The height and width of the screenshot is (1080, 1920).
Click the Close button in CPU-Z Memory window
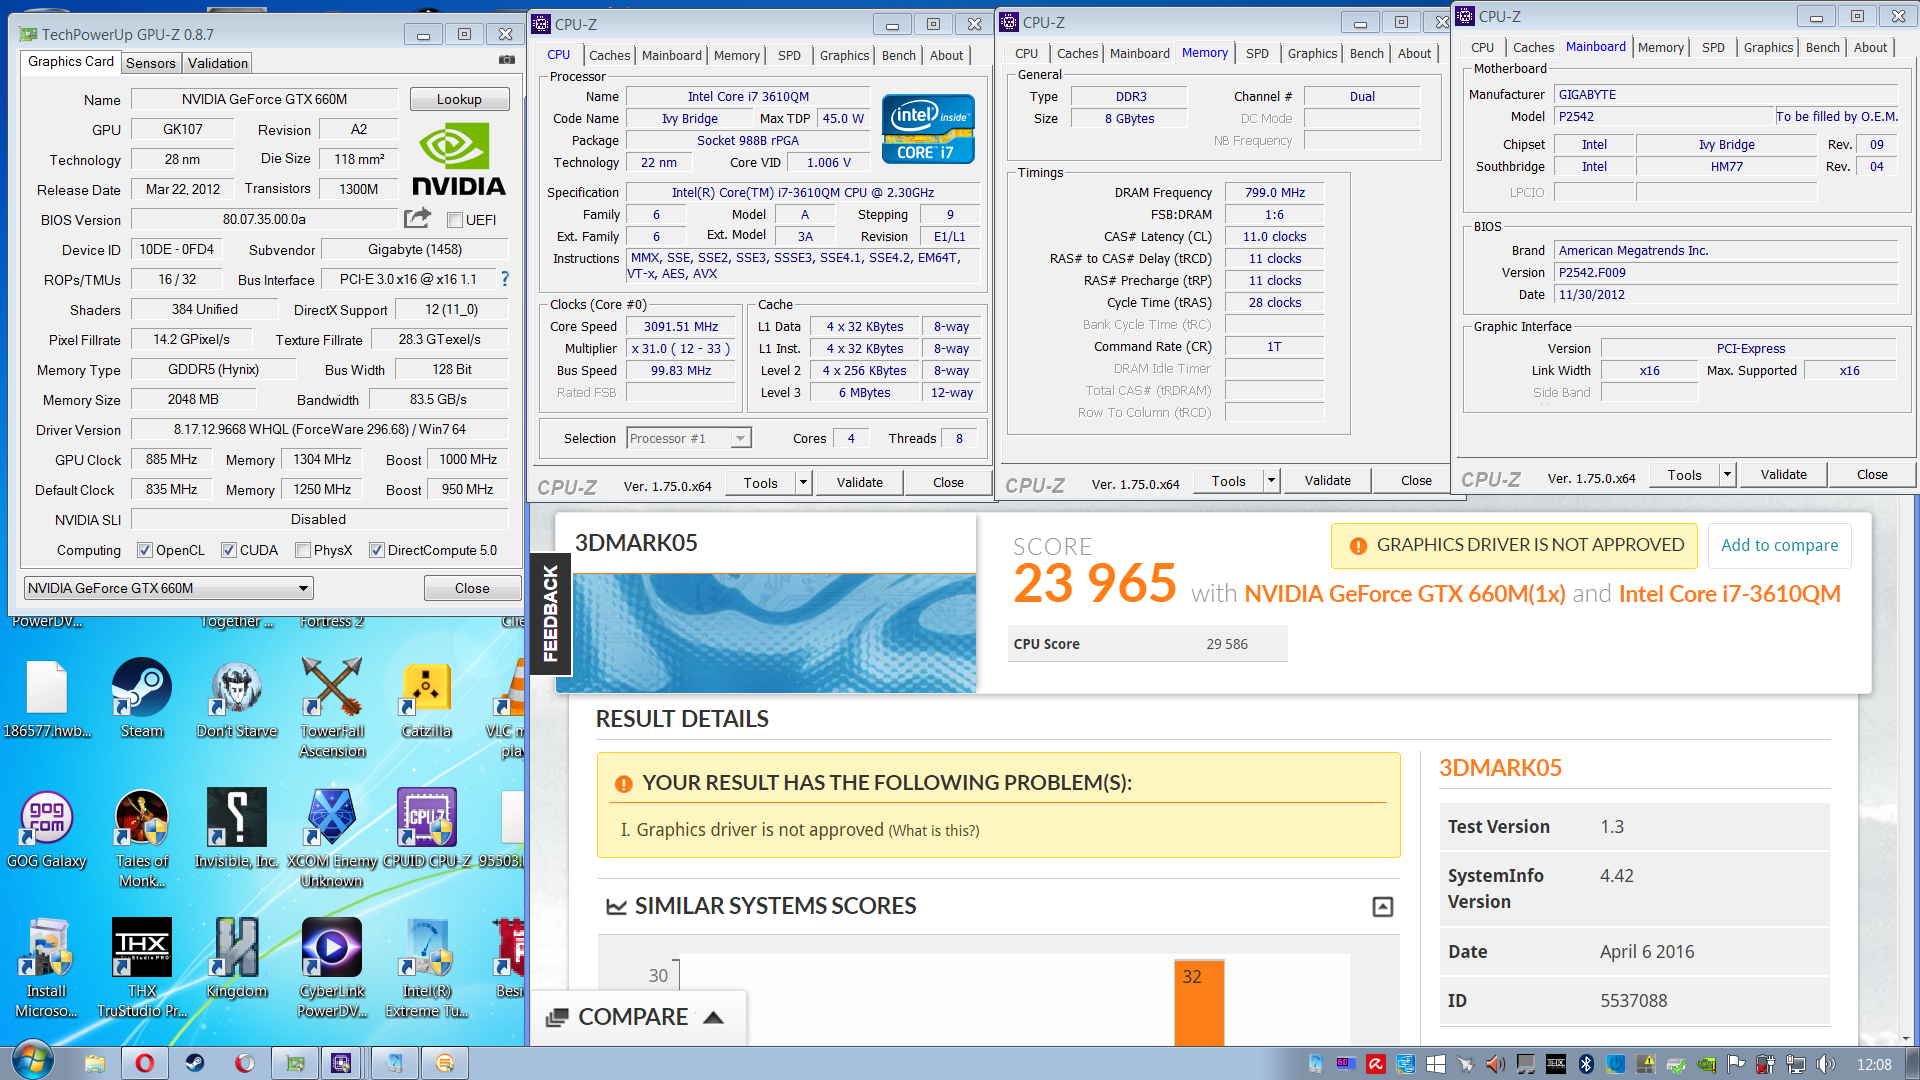click(x=1415, y=481)
